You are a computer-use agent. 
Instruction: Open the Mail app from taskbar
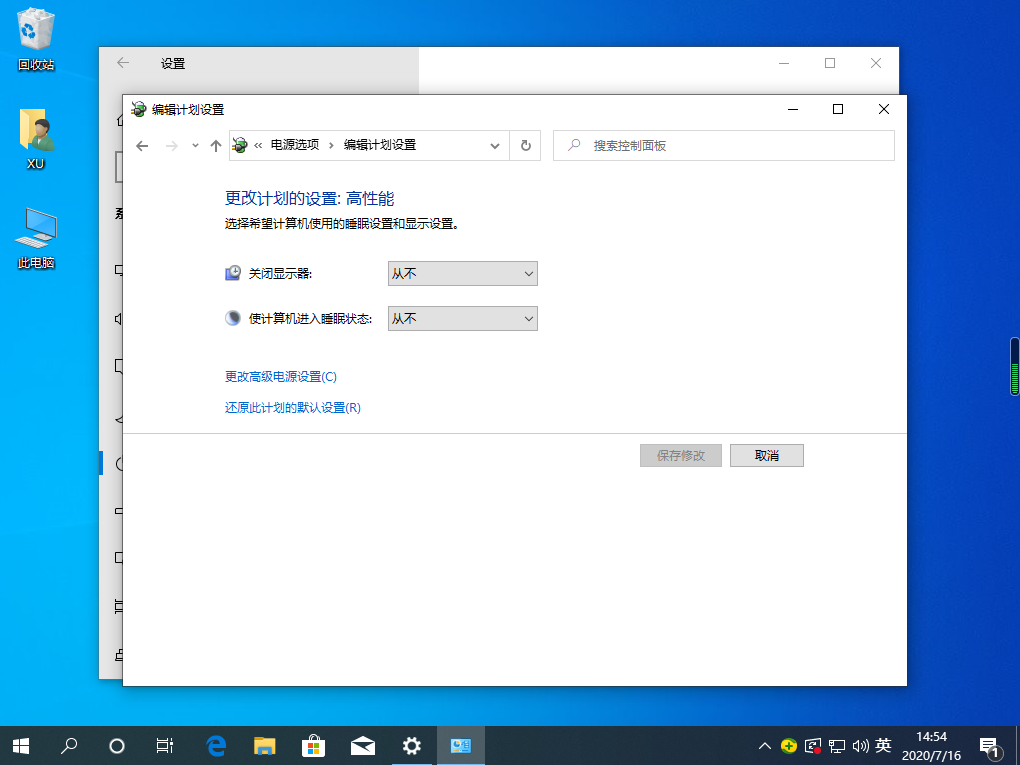(362, 746)
